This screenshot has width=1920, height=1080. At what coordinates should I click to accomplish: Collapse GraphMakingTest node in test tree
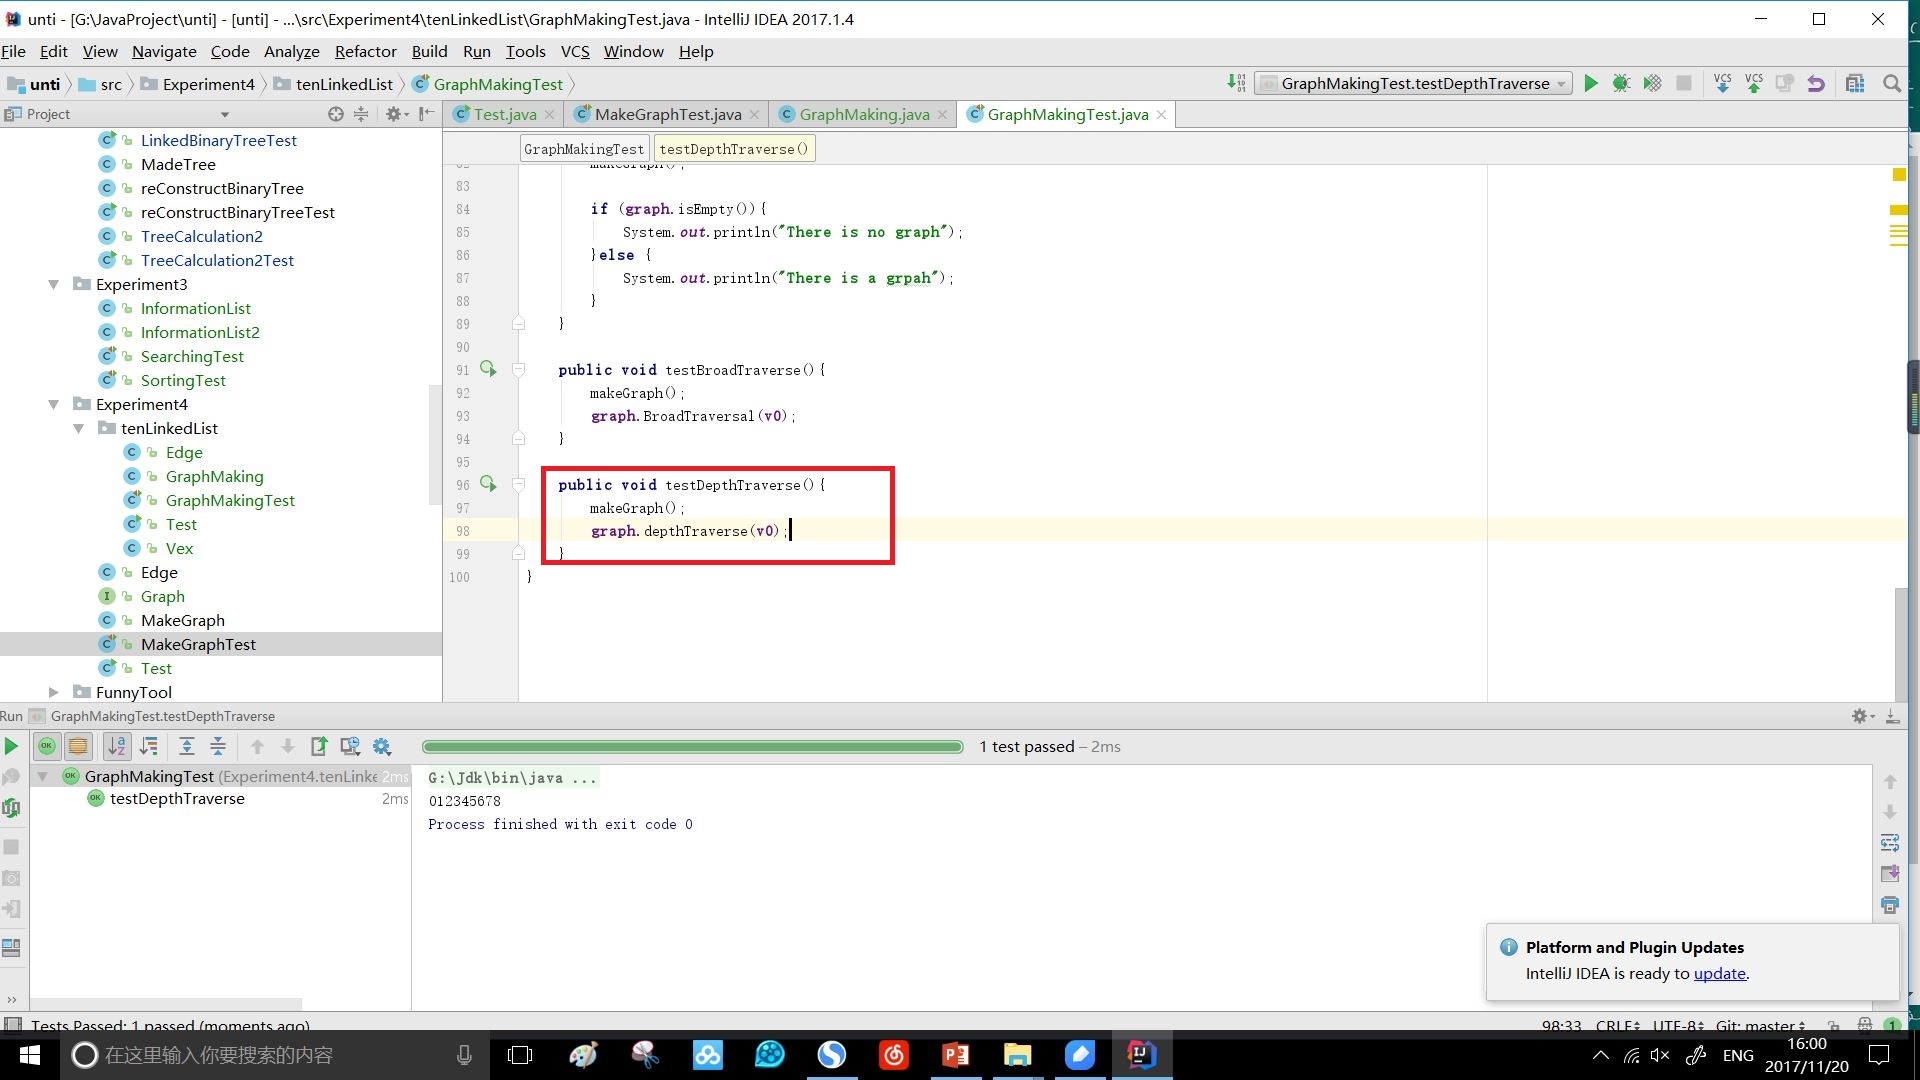tap(43, 776)
